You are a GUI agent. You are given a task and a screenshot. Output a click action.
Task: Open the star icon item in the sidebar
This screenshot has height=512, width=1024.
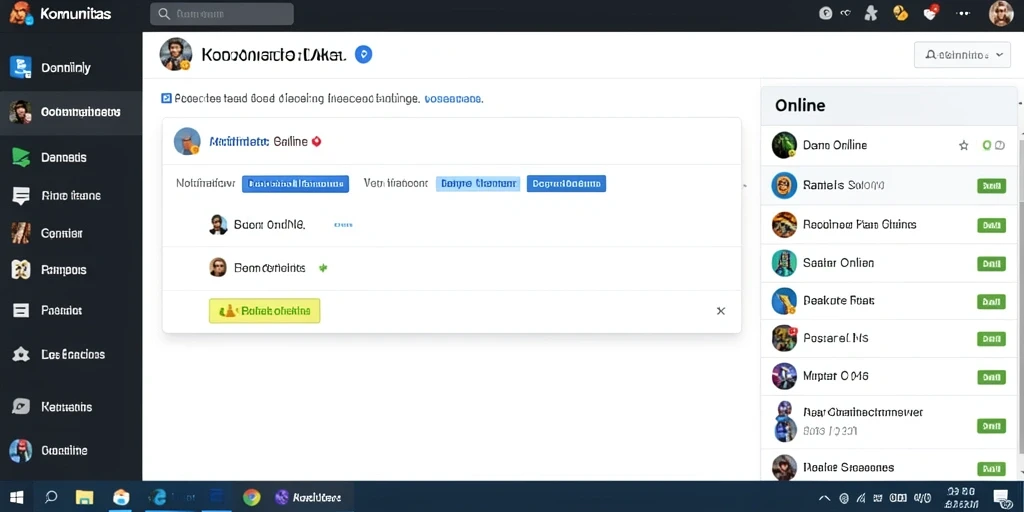21,355
